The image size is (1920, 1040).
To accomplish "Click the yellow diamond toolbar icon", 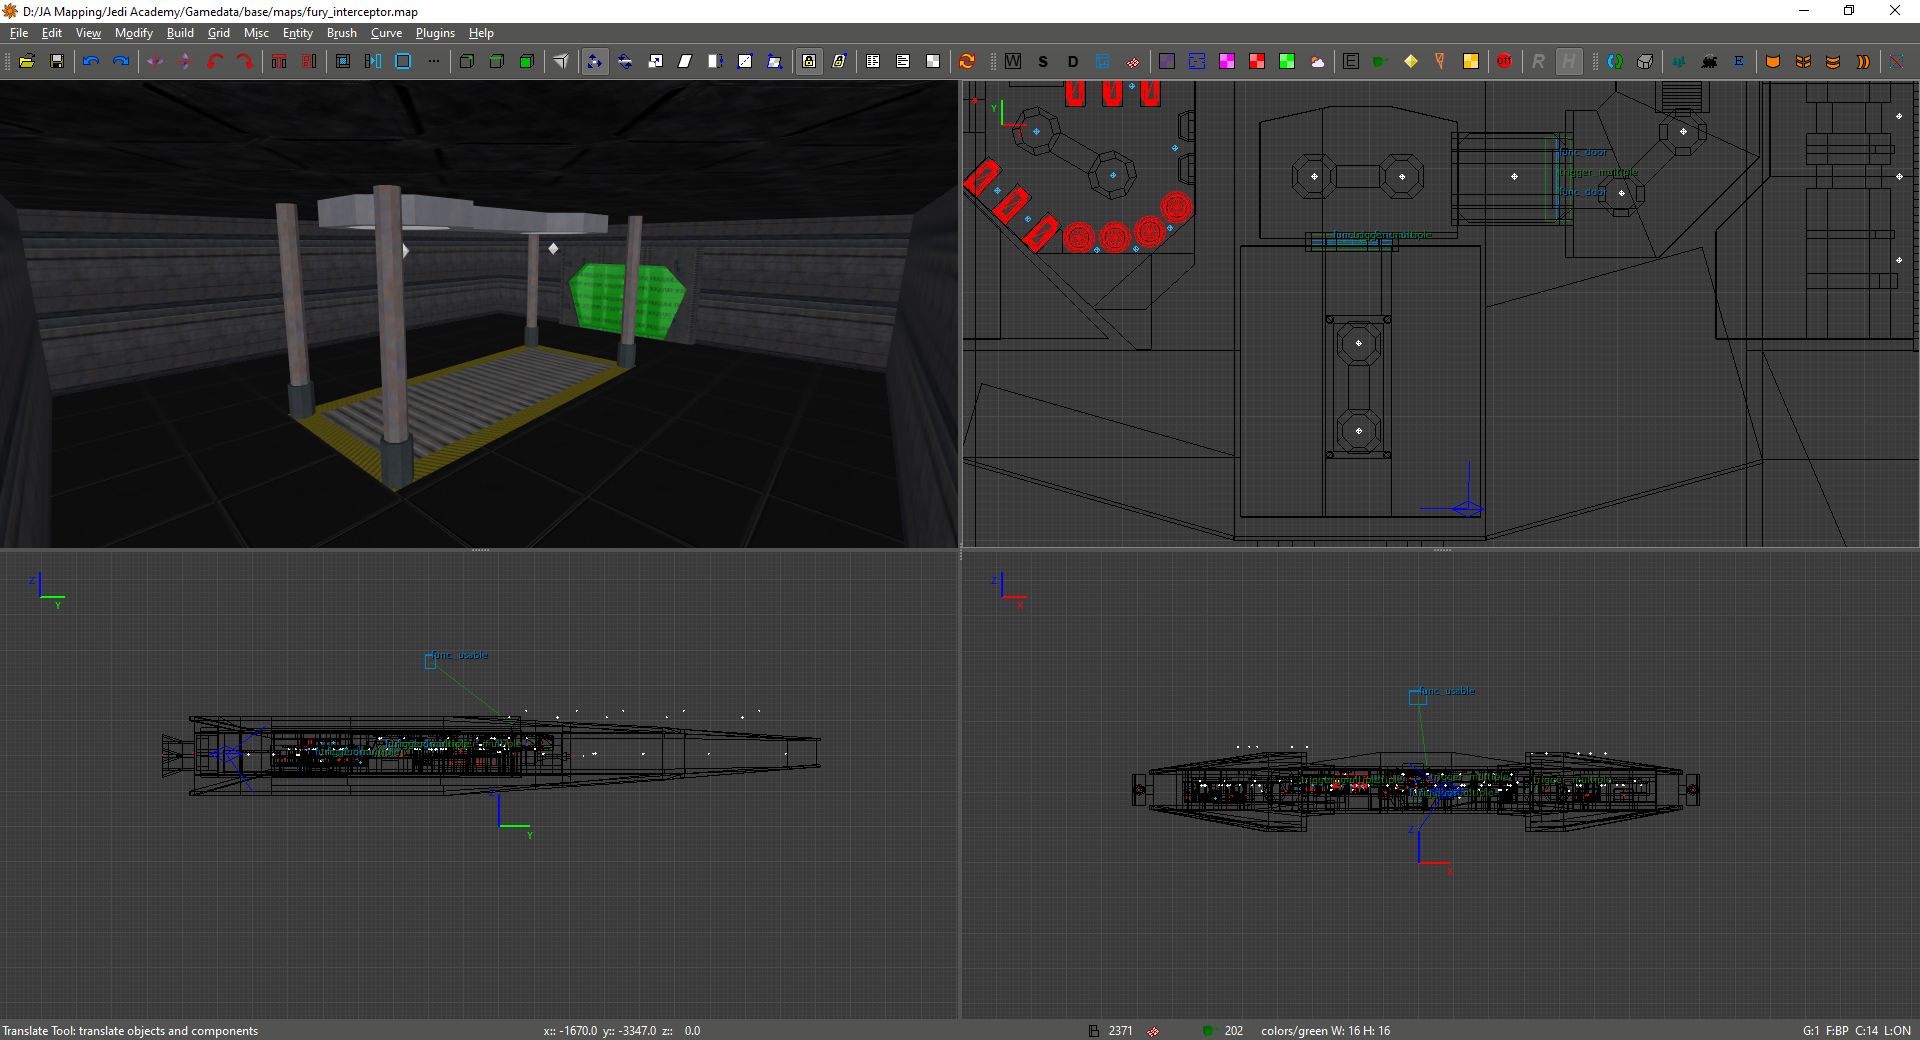I will click(x=1410, y=61).
